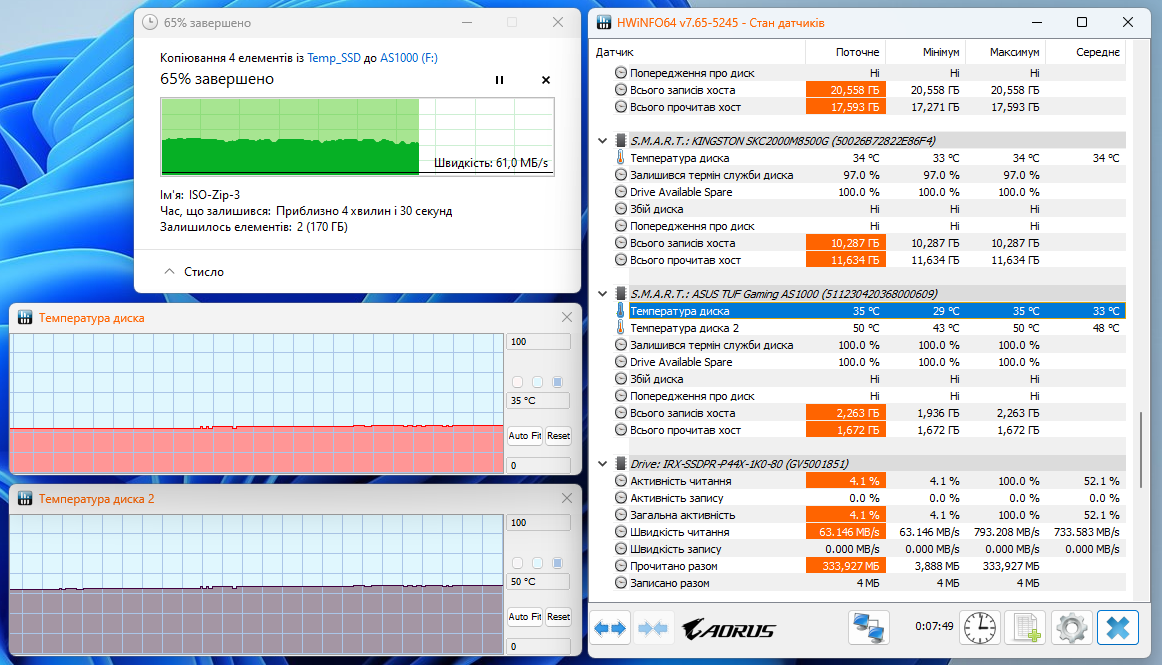1162x665 pixels.
Task: Click sensor icon beside 'Прочитано разом'
Action: (621, 566)
